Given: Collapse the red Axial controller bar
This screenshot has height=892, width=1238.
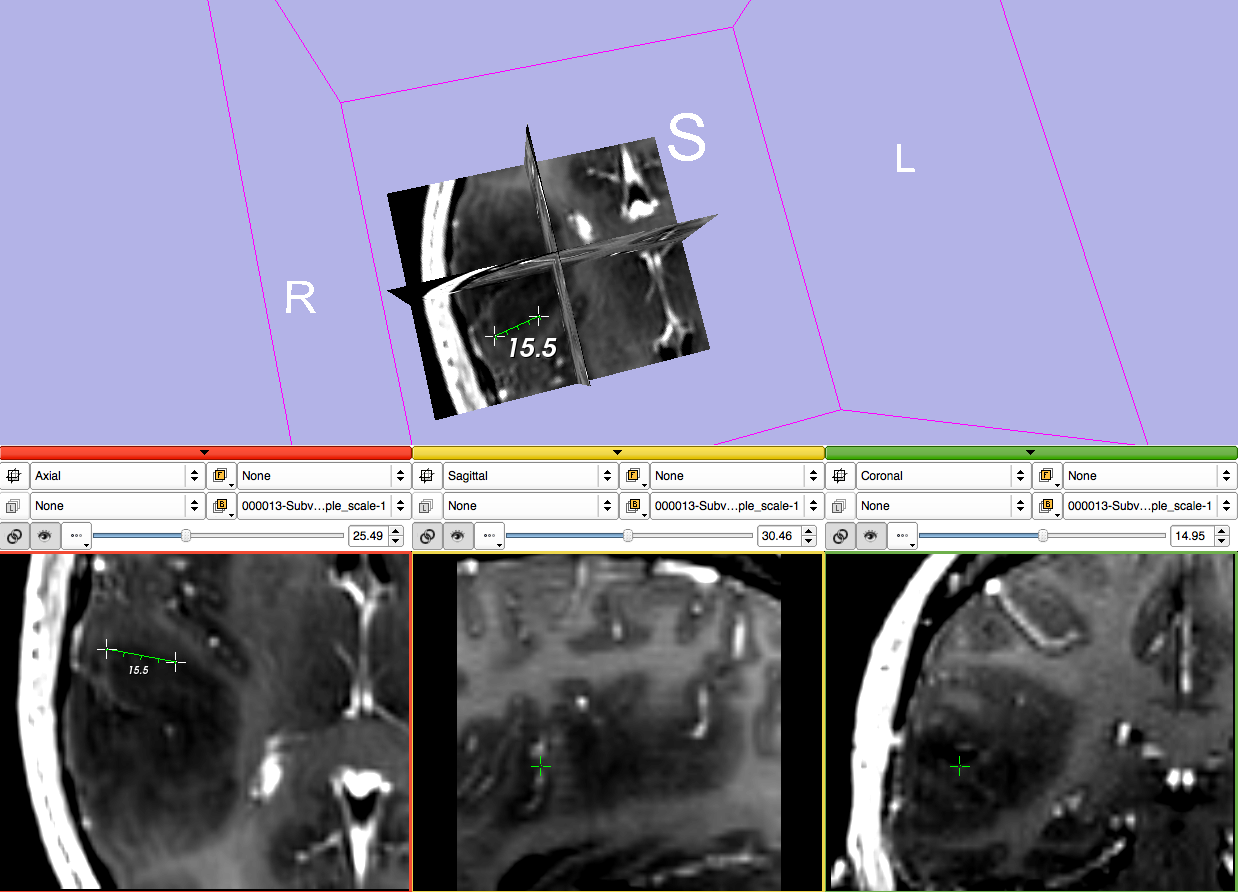Looking at the screenshot, I should coord(205,453).
